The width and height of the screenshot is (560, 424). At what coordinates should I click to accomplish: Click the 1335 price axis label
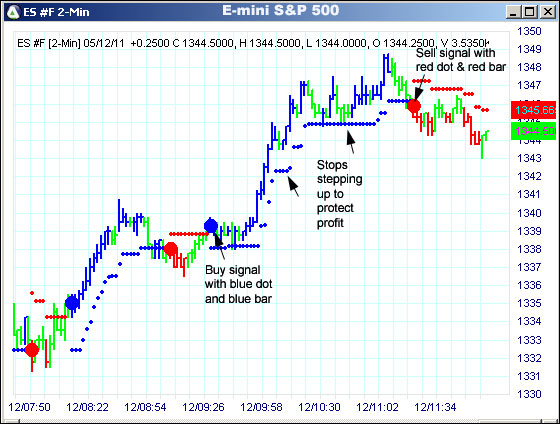pos(529,303)
